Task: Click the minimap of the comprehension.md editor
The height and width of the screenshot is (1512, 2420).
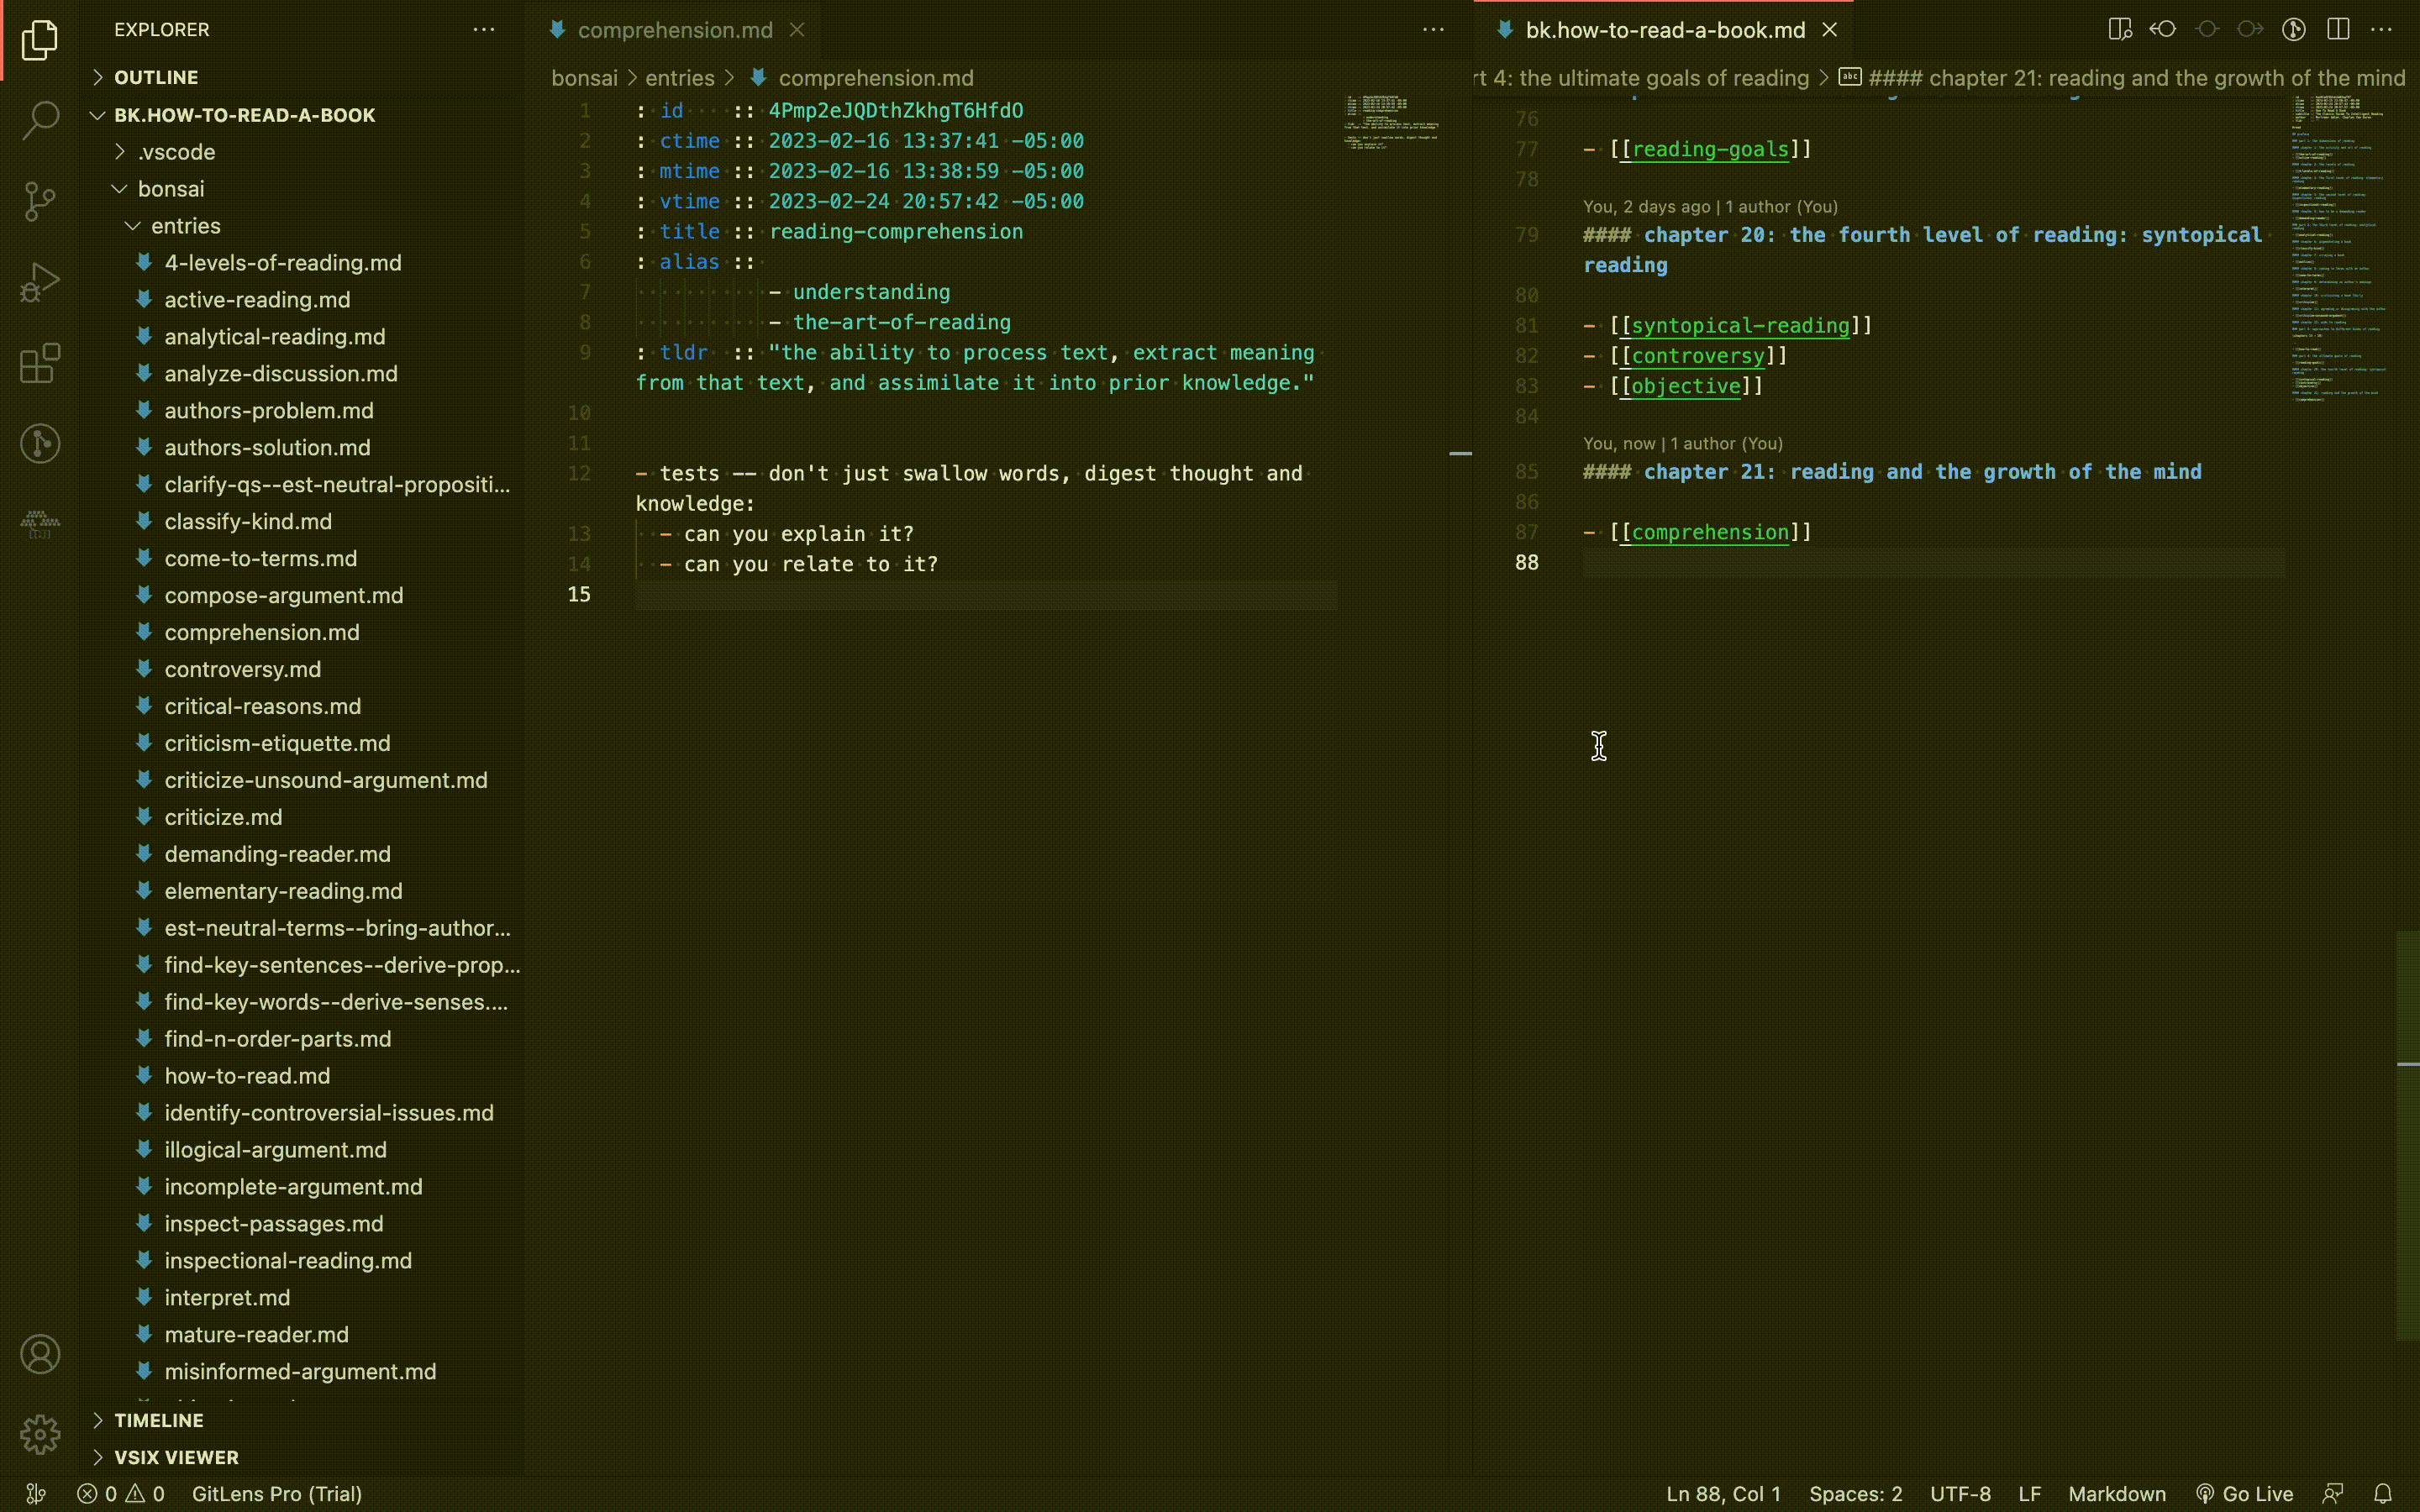Action: click(x=1392, y=122)
